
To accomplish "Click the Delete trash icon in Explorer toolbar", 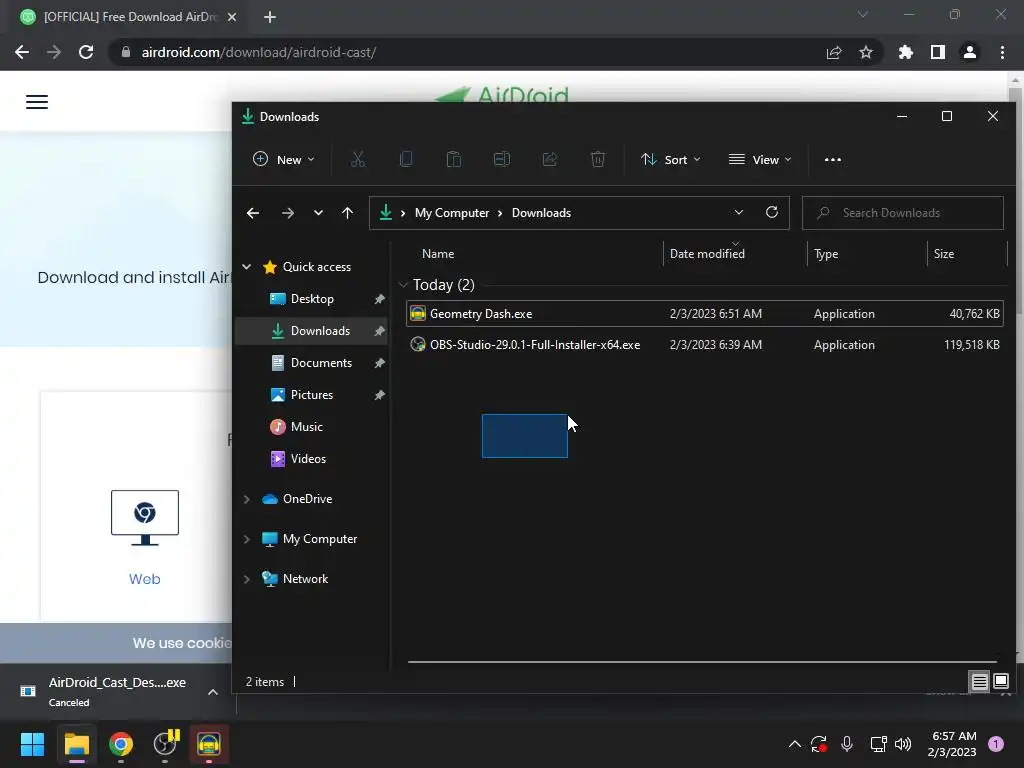I will tap(598, 159).
